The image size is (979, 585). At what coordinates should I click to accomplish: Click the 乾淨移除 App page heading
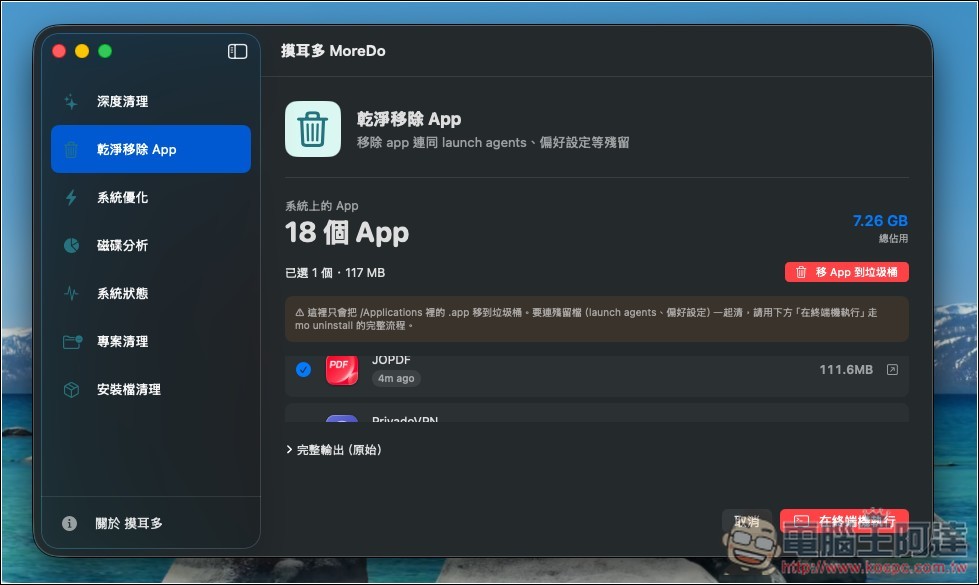[409, 119]
